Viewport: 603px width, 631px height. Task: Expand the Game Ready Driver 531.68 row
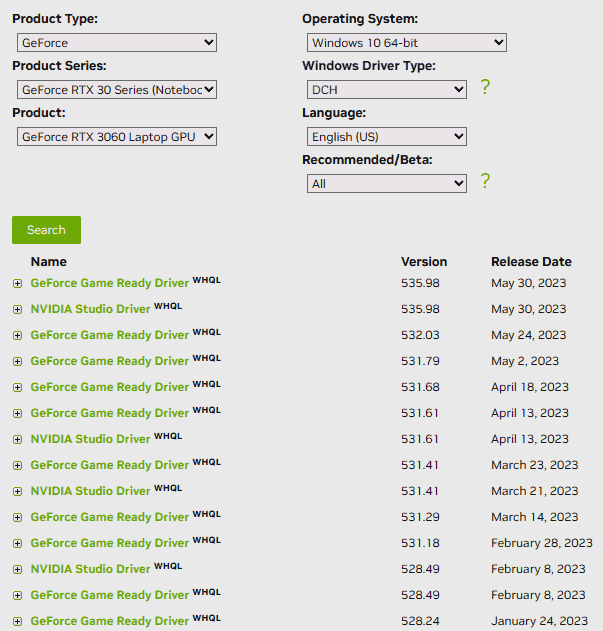17,388
